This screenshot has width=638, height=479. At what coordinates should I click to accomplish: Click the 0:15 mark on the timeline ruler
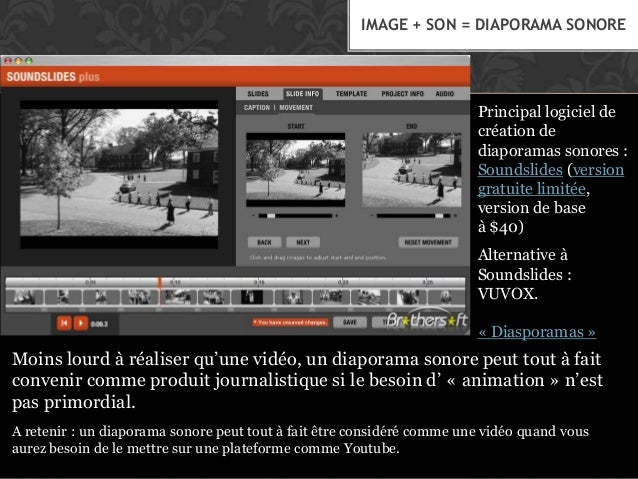259,282
